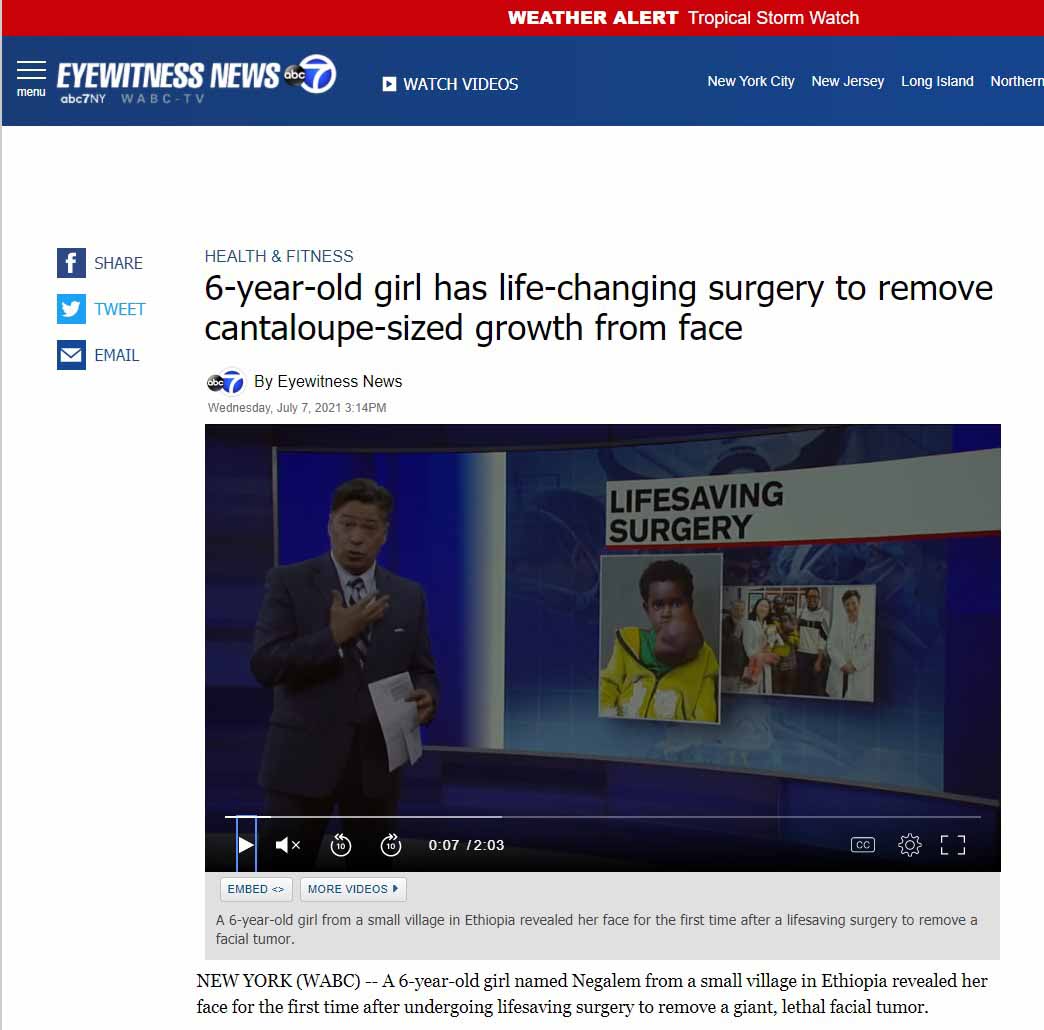This screenshot has height=1030, width=1044.
Task: Email the article via envelope icon
Action: pos(71,355)
